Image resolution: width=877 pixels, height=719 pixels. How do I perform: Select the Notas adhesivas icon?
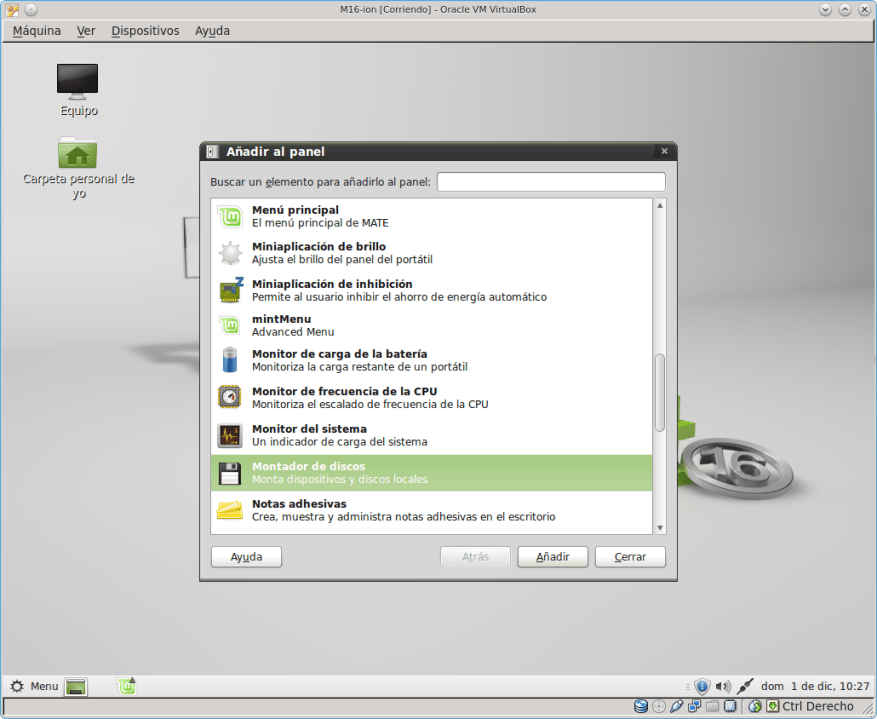230,510
